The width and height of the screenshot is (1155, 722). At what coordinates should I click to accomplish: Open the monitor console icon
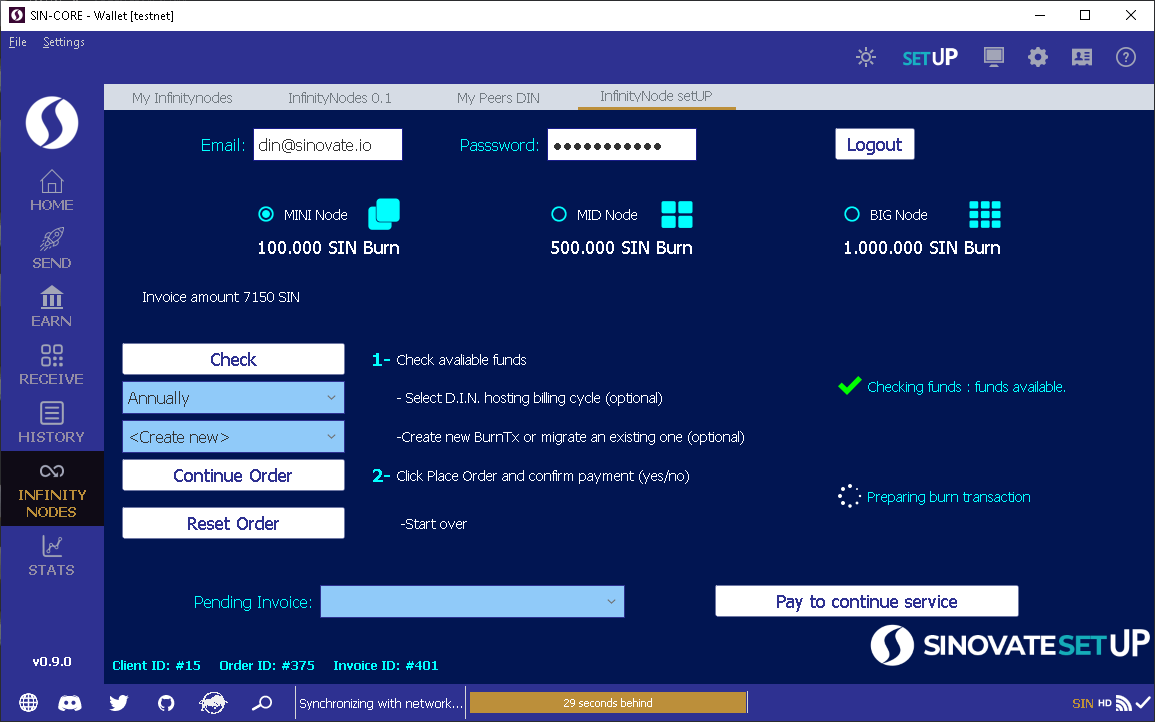pos(994,57)
